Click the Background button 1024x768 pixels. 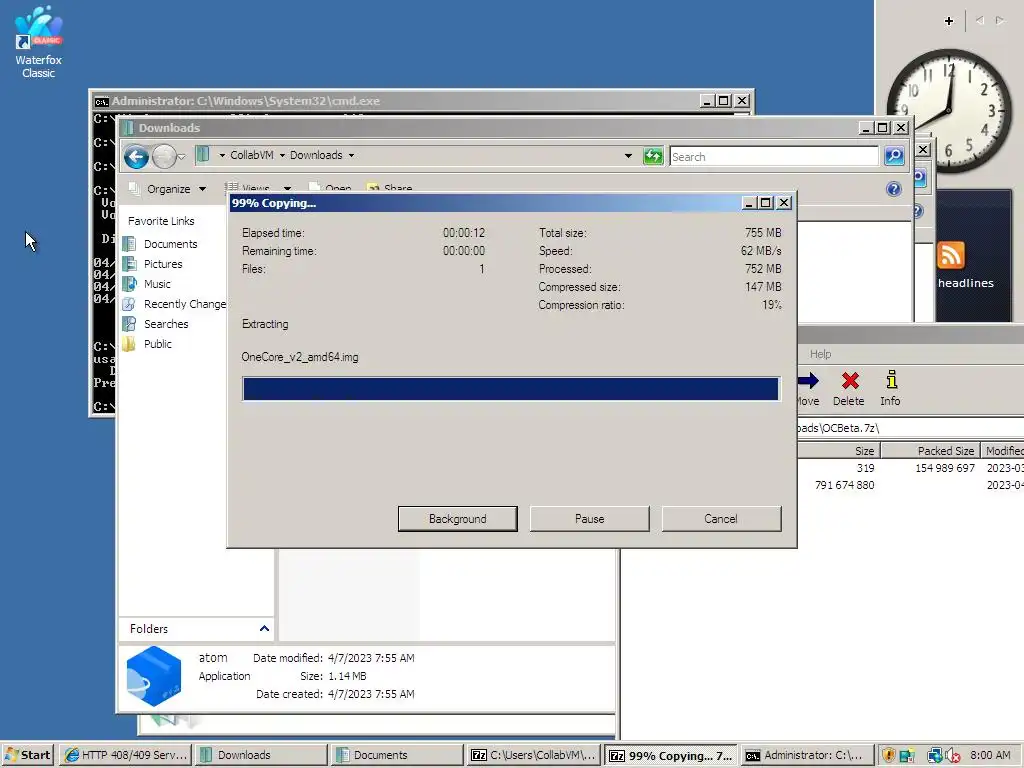pyautogui.click(x=457, y=519)
